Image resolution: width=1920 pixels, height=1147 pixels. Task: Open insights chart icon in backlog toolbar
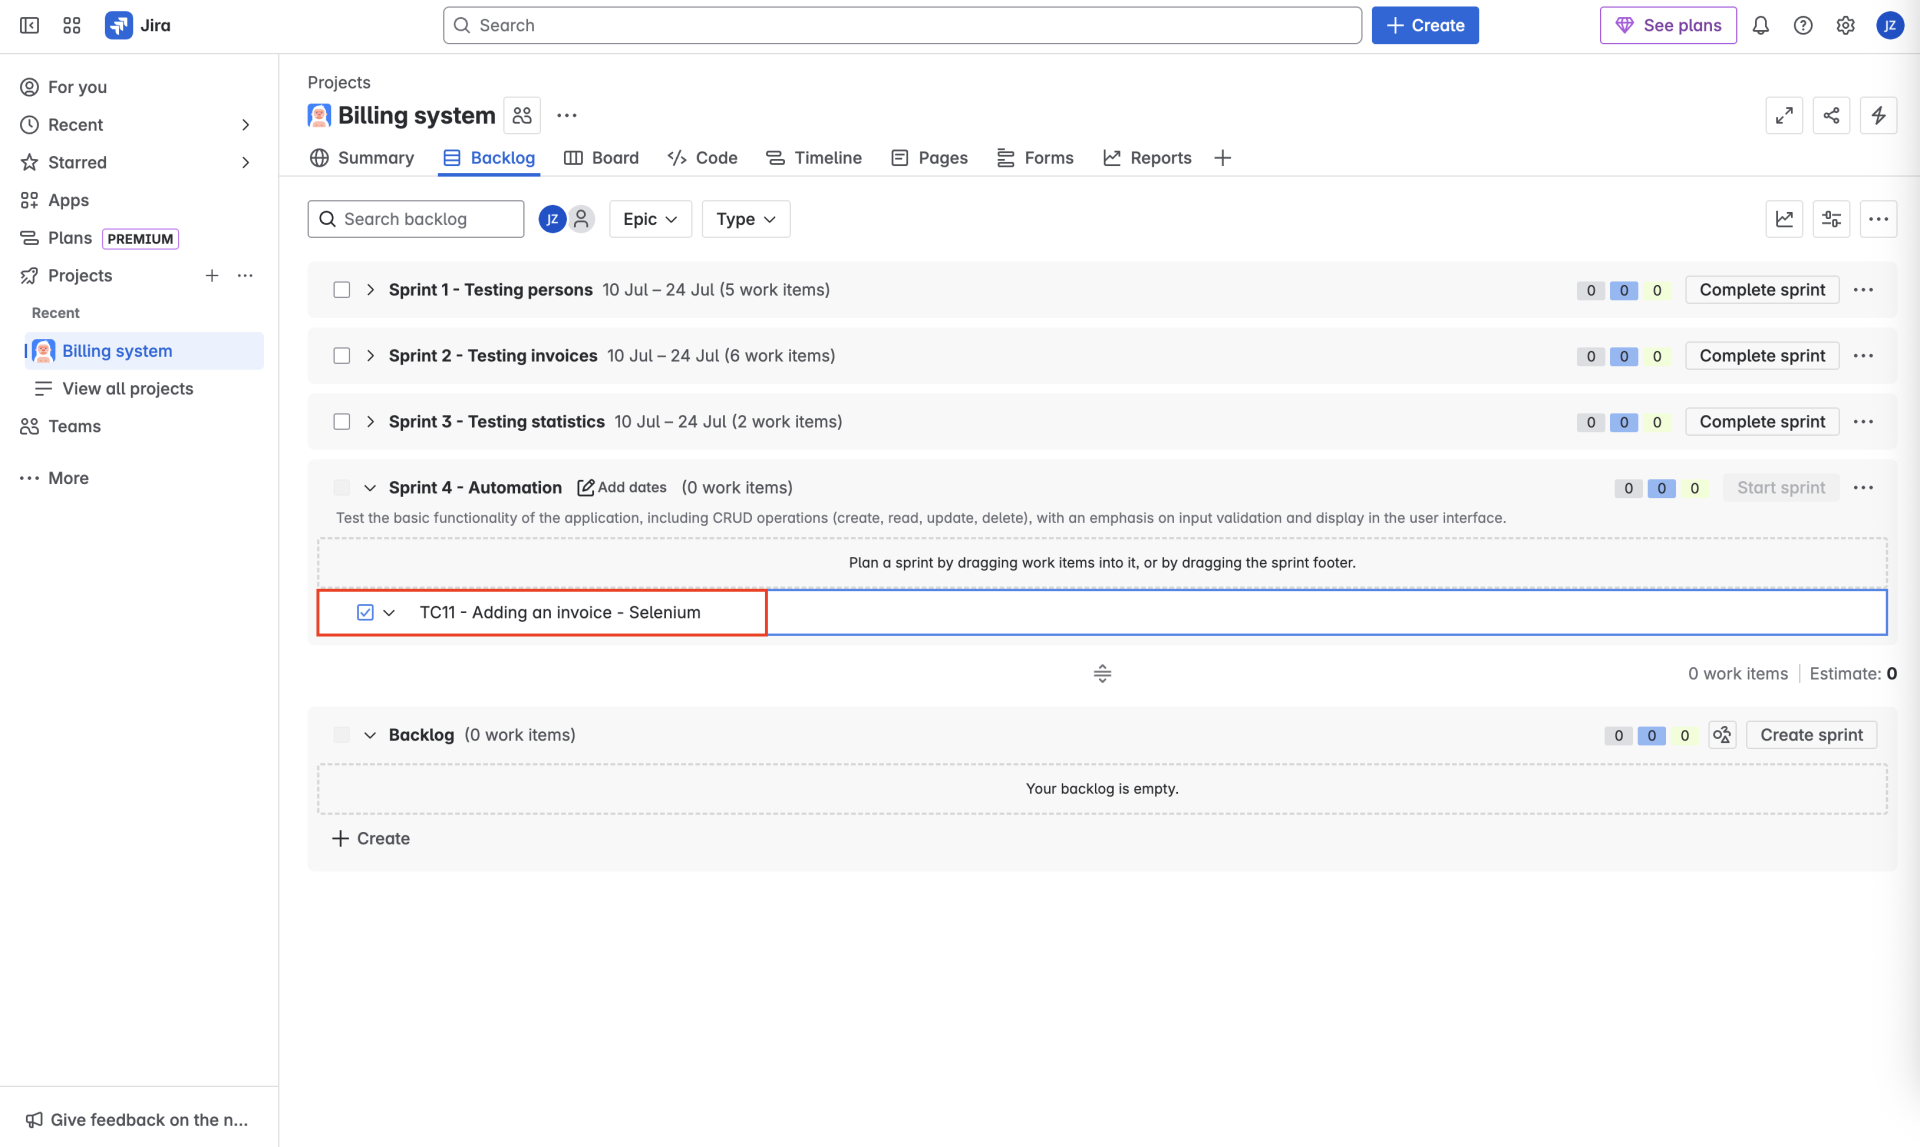point(1784,219)
